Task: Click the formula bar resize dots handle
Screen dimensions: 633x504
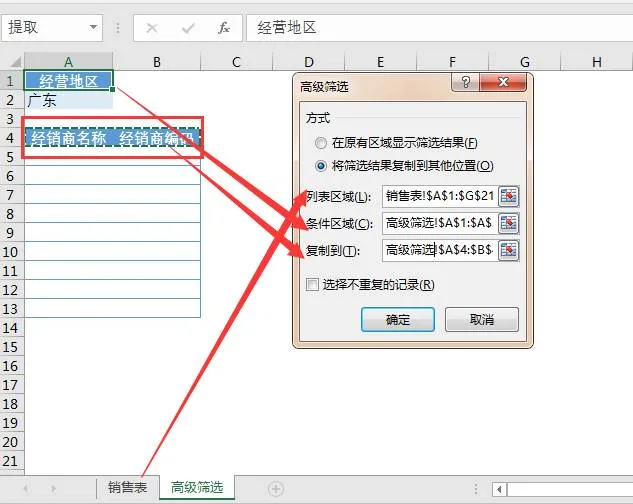Action: coord(118,28)
